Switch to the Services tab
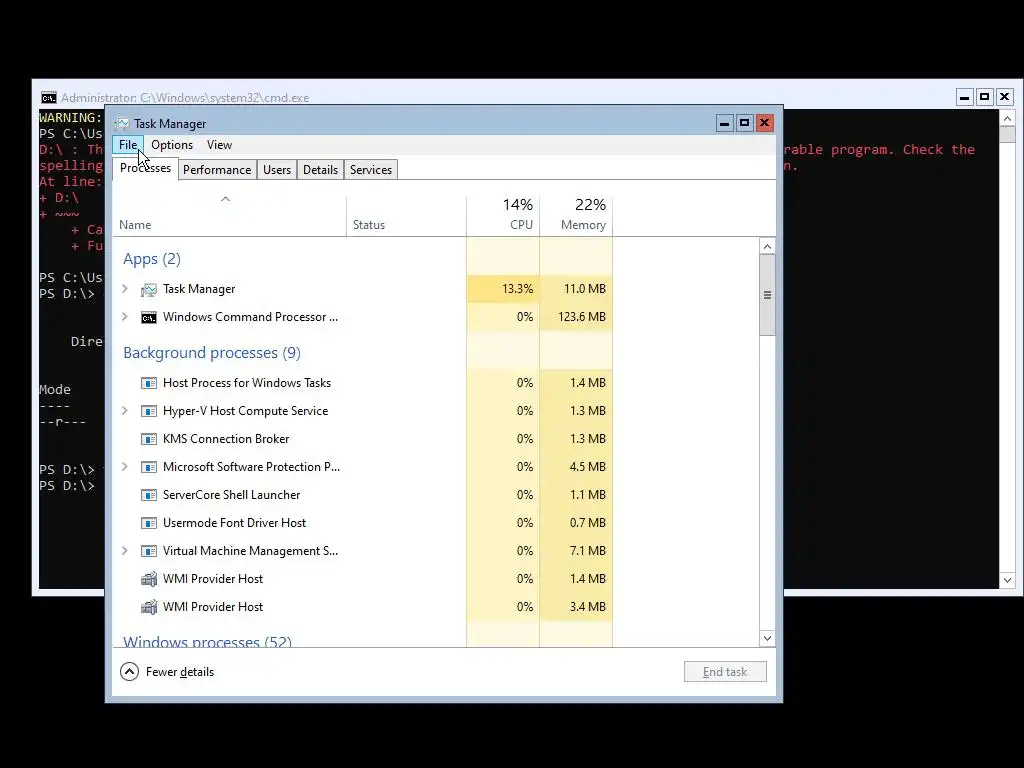This screenshot has height=768, width=1024. pos(370,170)
